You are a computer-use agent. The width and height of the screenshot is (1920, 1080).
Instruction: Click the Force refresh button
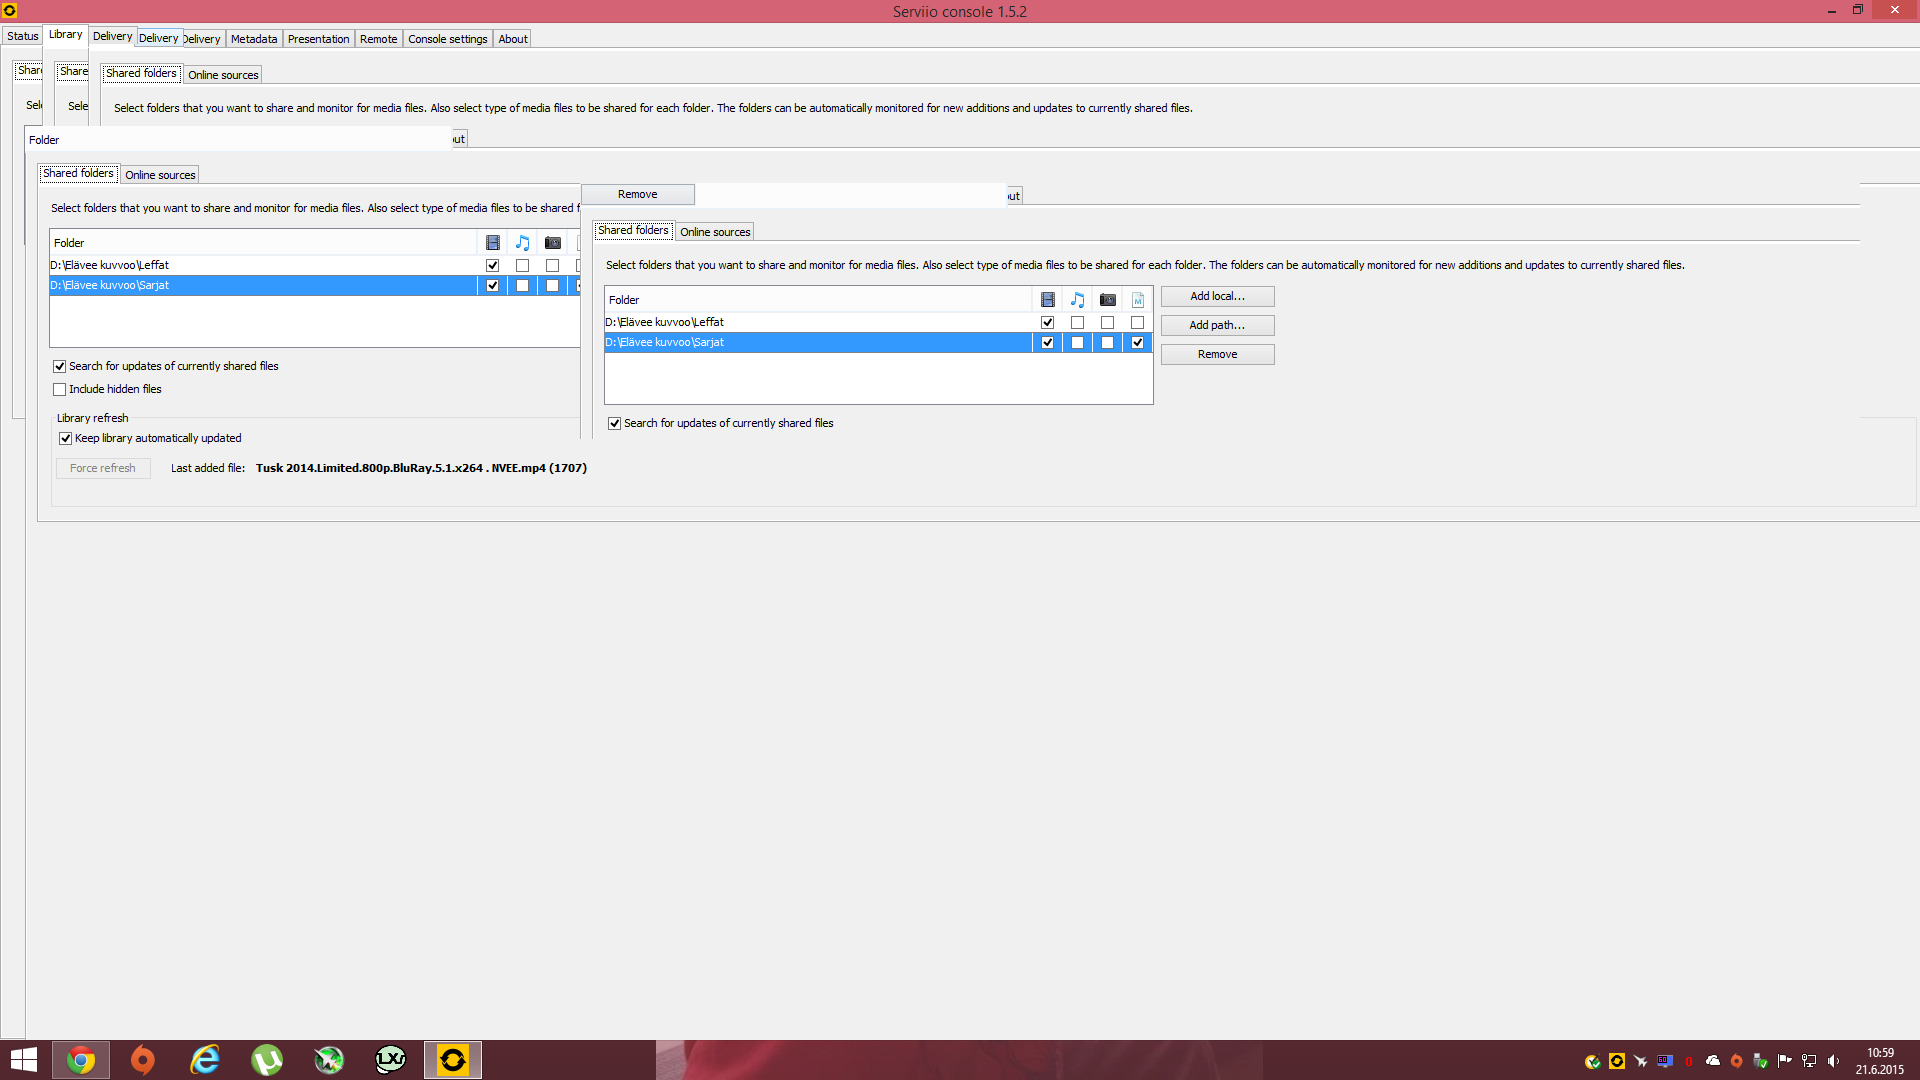(103, 469)
